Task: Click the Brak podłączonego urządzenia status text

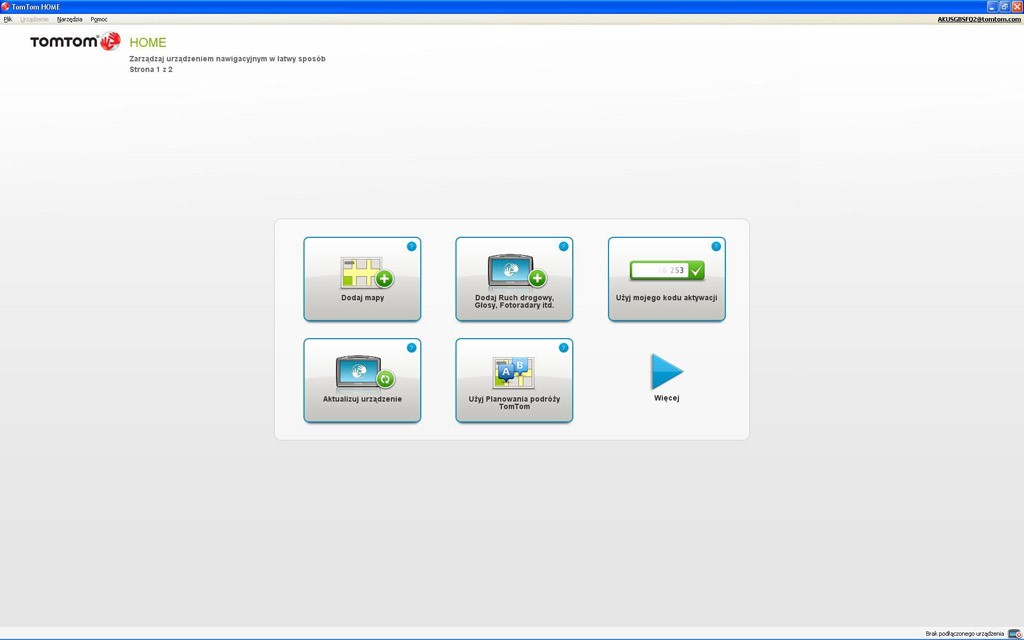Action: (964, 633)
